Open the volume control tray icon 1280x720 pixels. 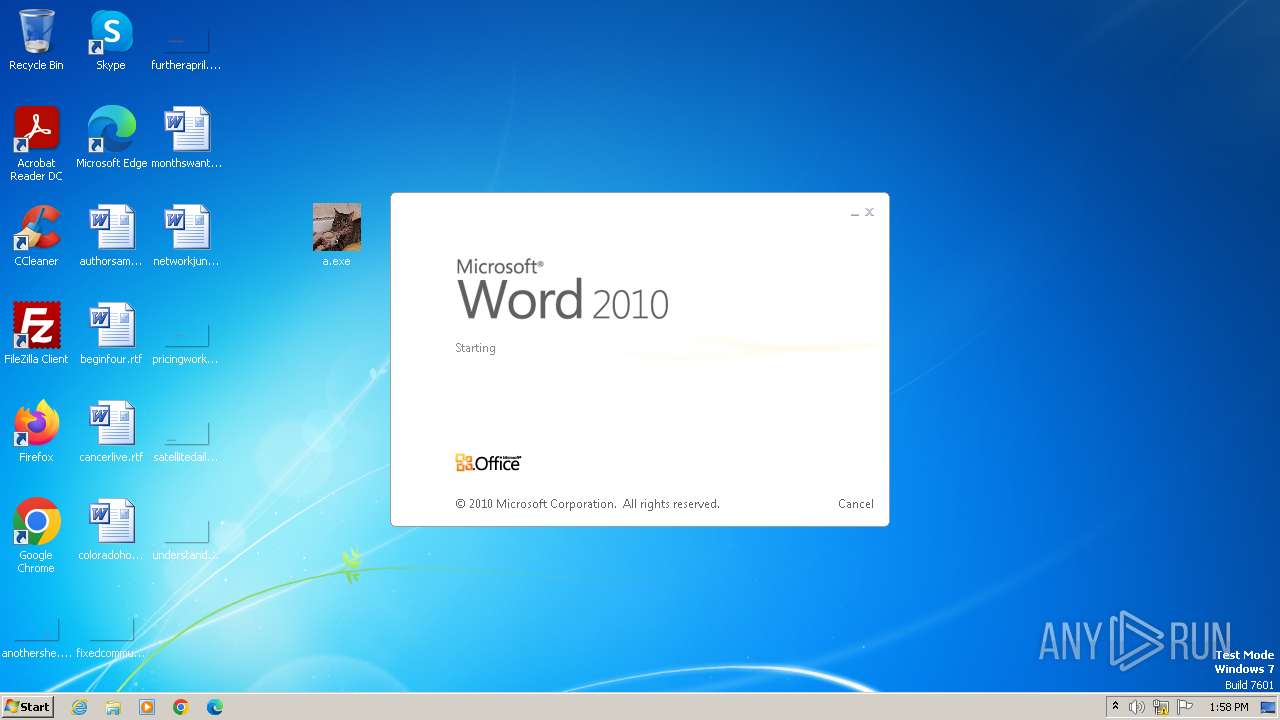click(x=1137, y=707)
